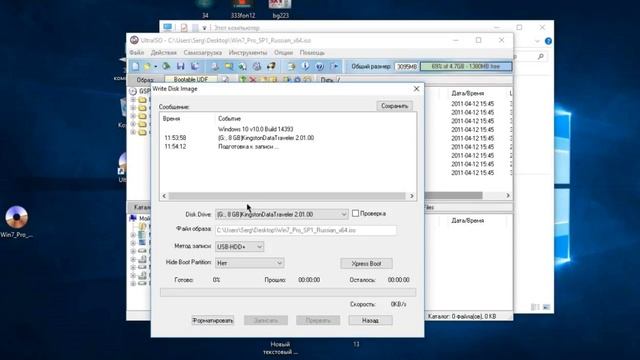This screenshot has height=360, width=640.
Task: Open the Самозагрузка menu
Action: pyautogui.click(x=202, y=53)
